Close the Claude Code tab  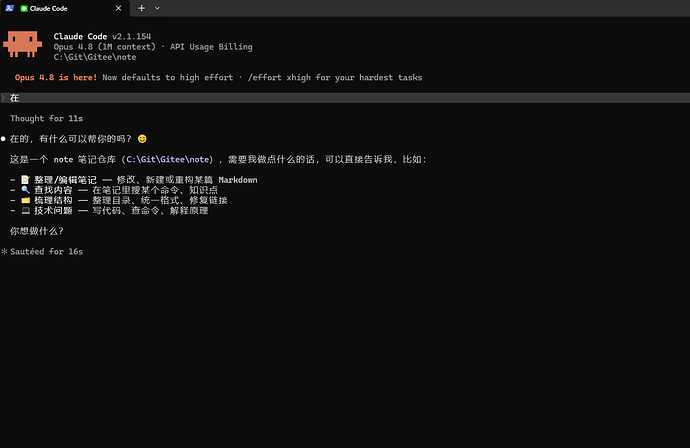(x=118, y=8)
